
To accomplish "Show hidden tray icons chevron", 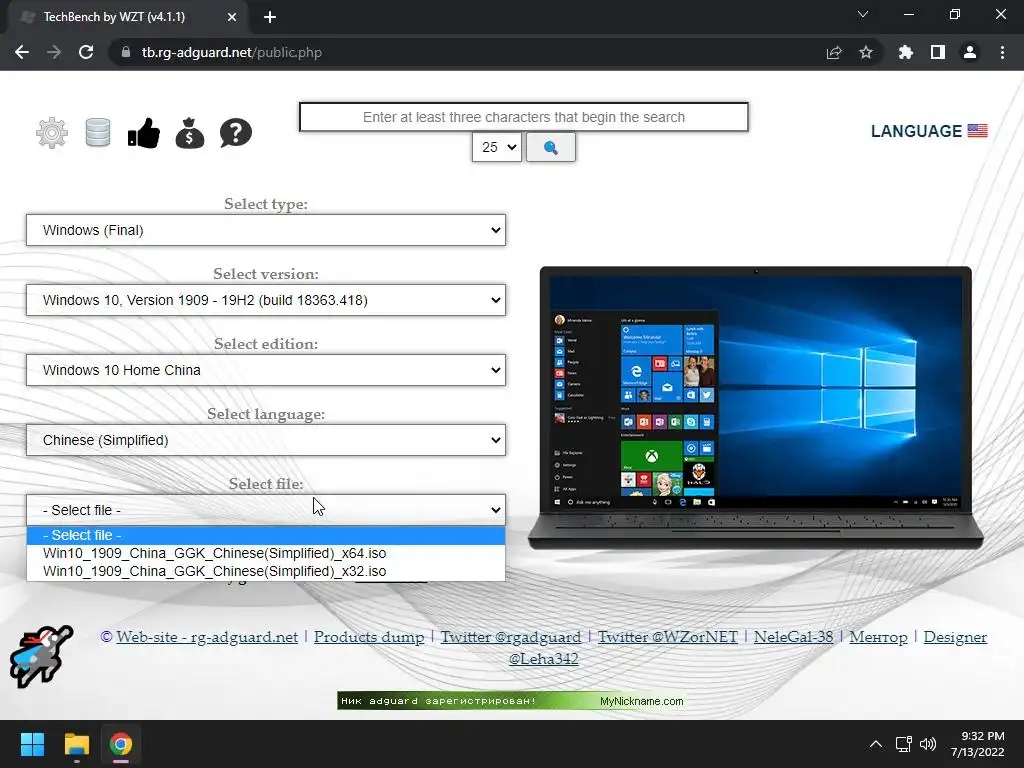I will tap(876, 744).
